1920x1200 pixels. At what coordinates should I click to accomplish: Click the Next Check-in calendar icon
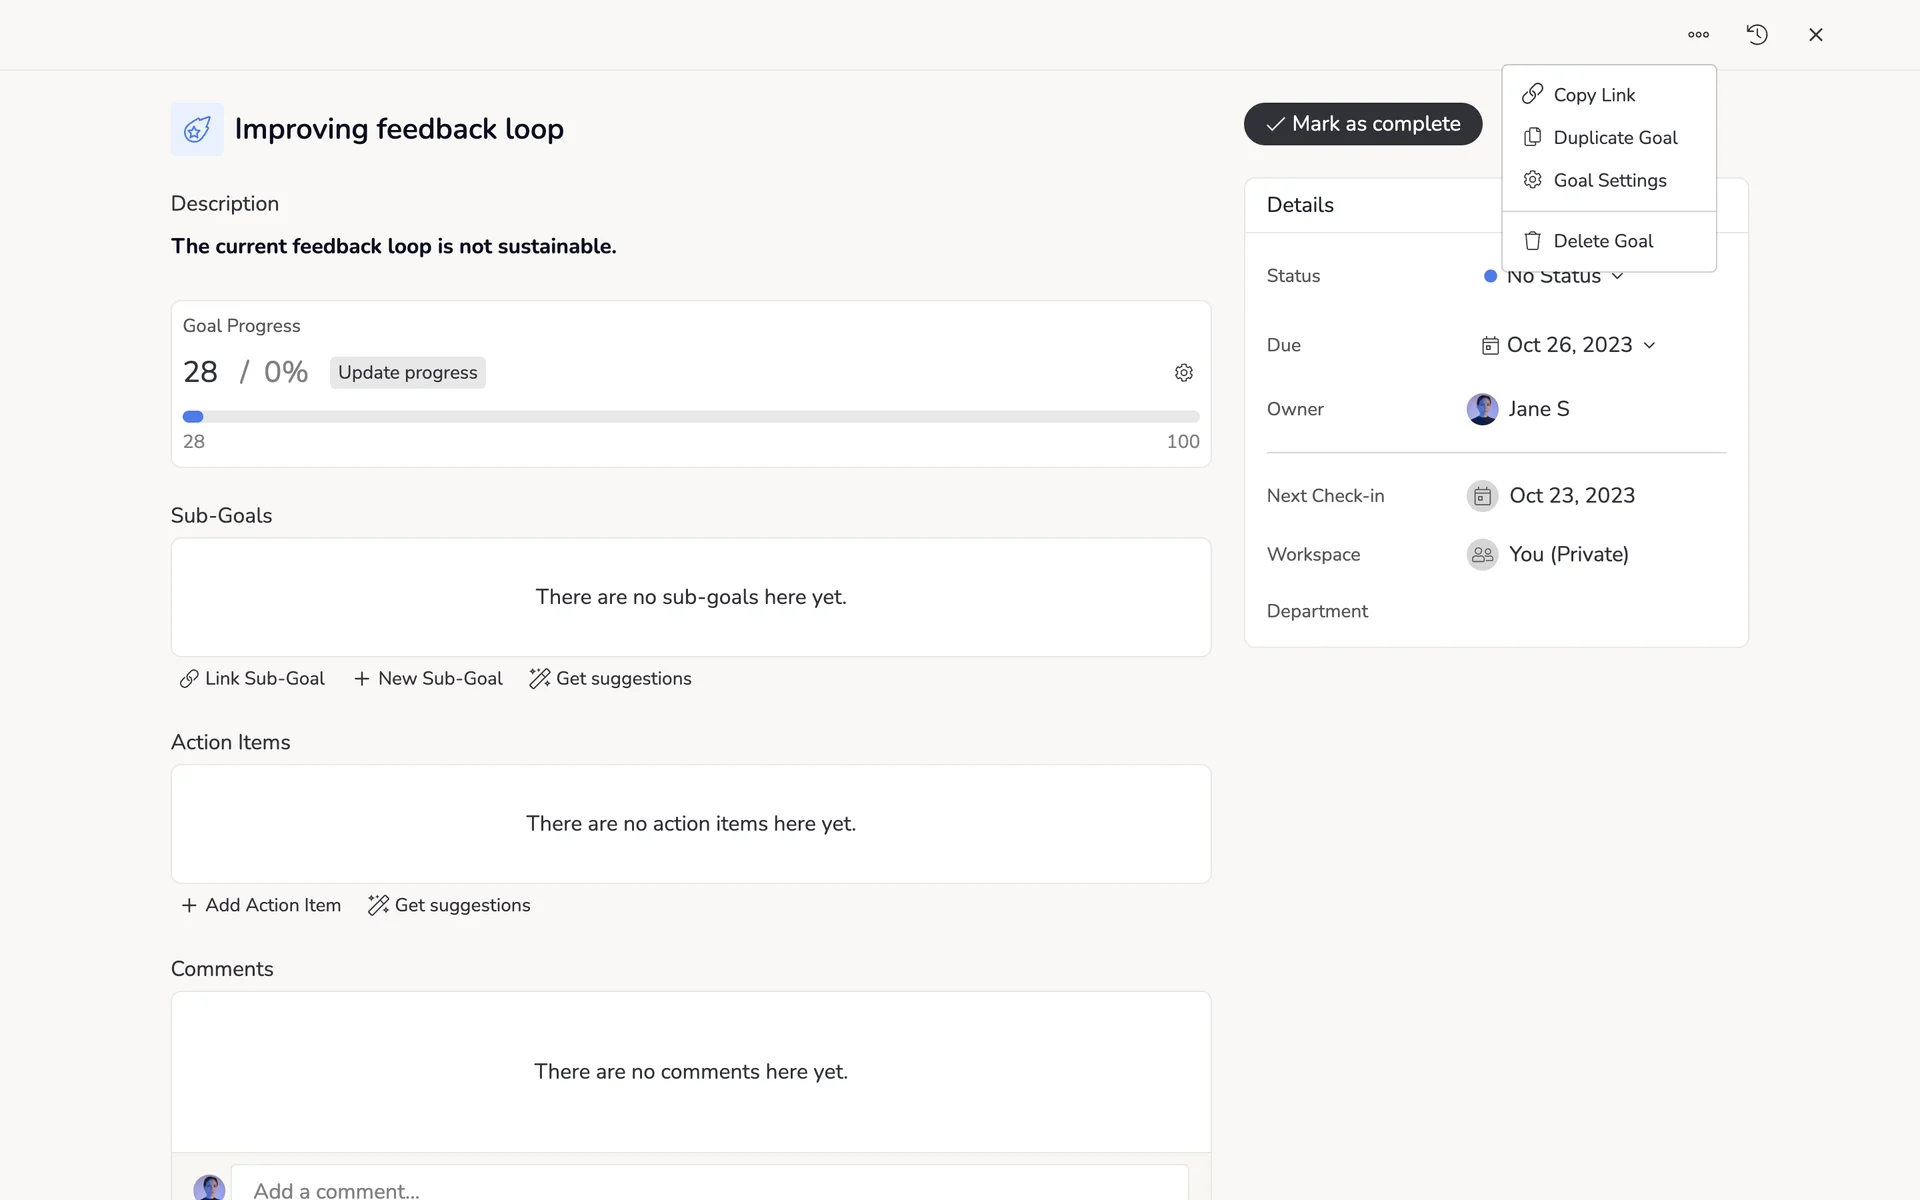[x=1482, y=496]
